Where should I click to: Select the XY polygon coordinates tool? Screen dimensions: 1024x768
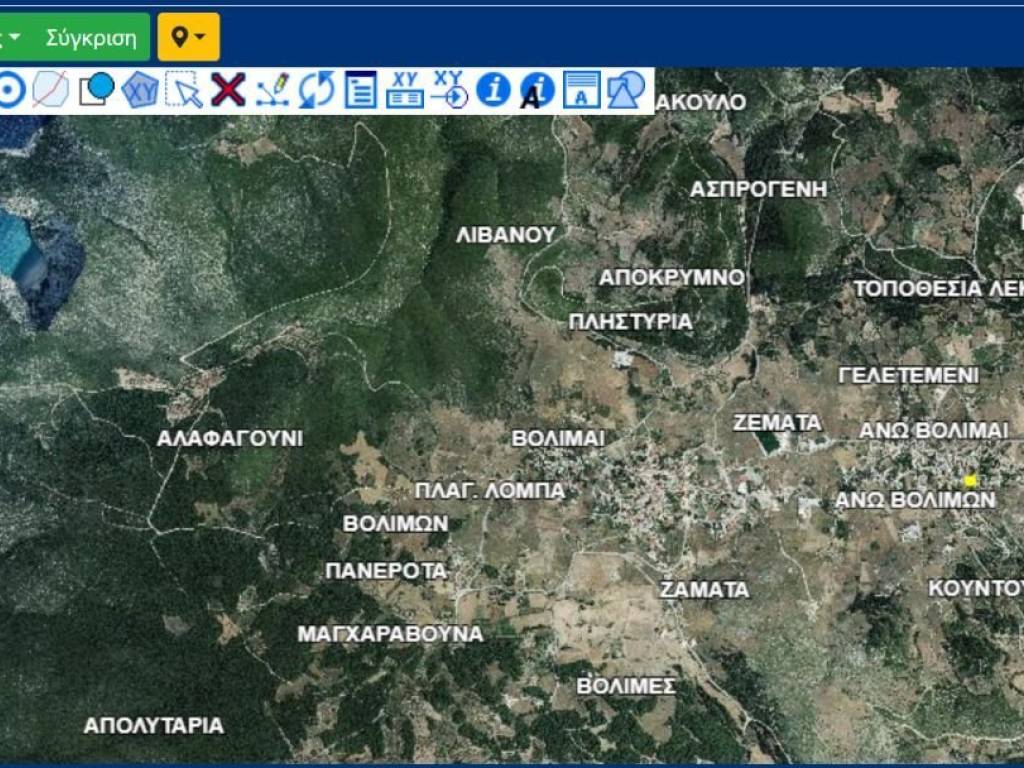pyautogui.click(x=140, y=90)
